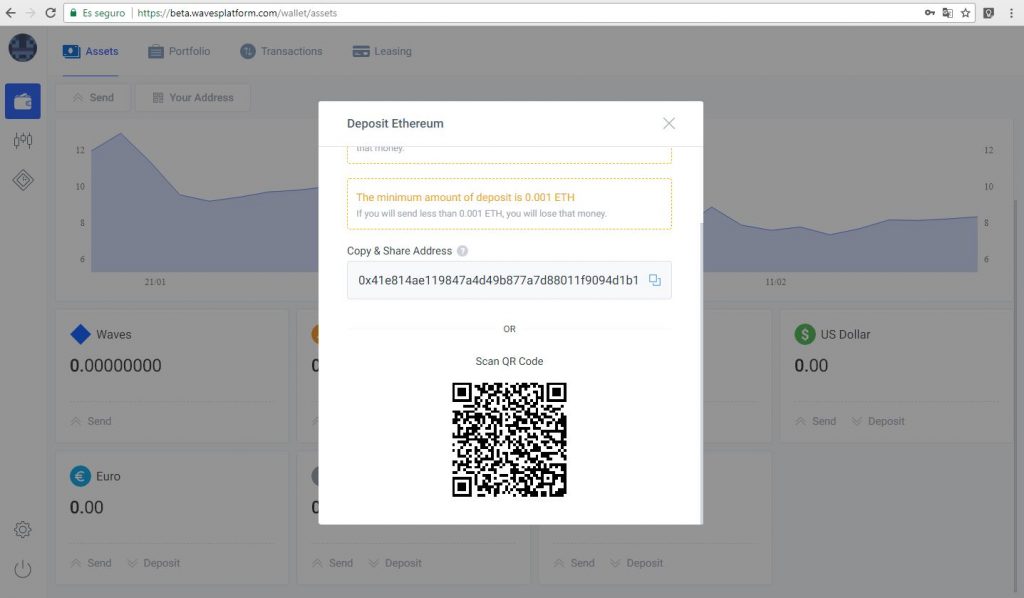Switch to the Assets tab

point(91,52)
